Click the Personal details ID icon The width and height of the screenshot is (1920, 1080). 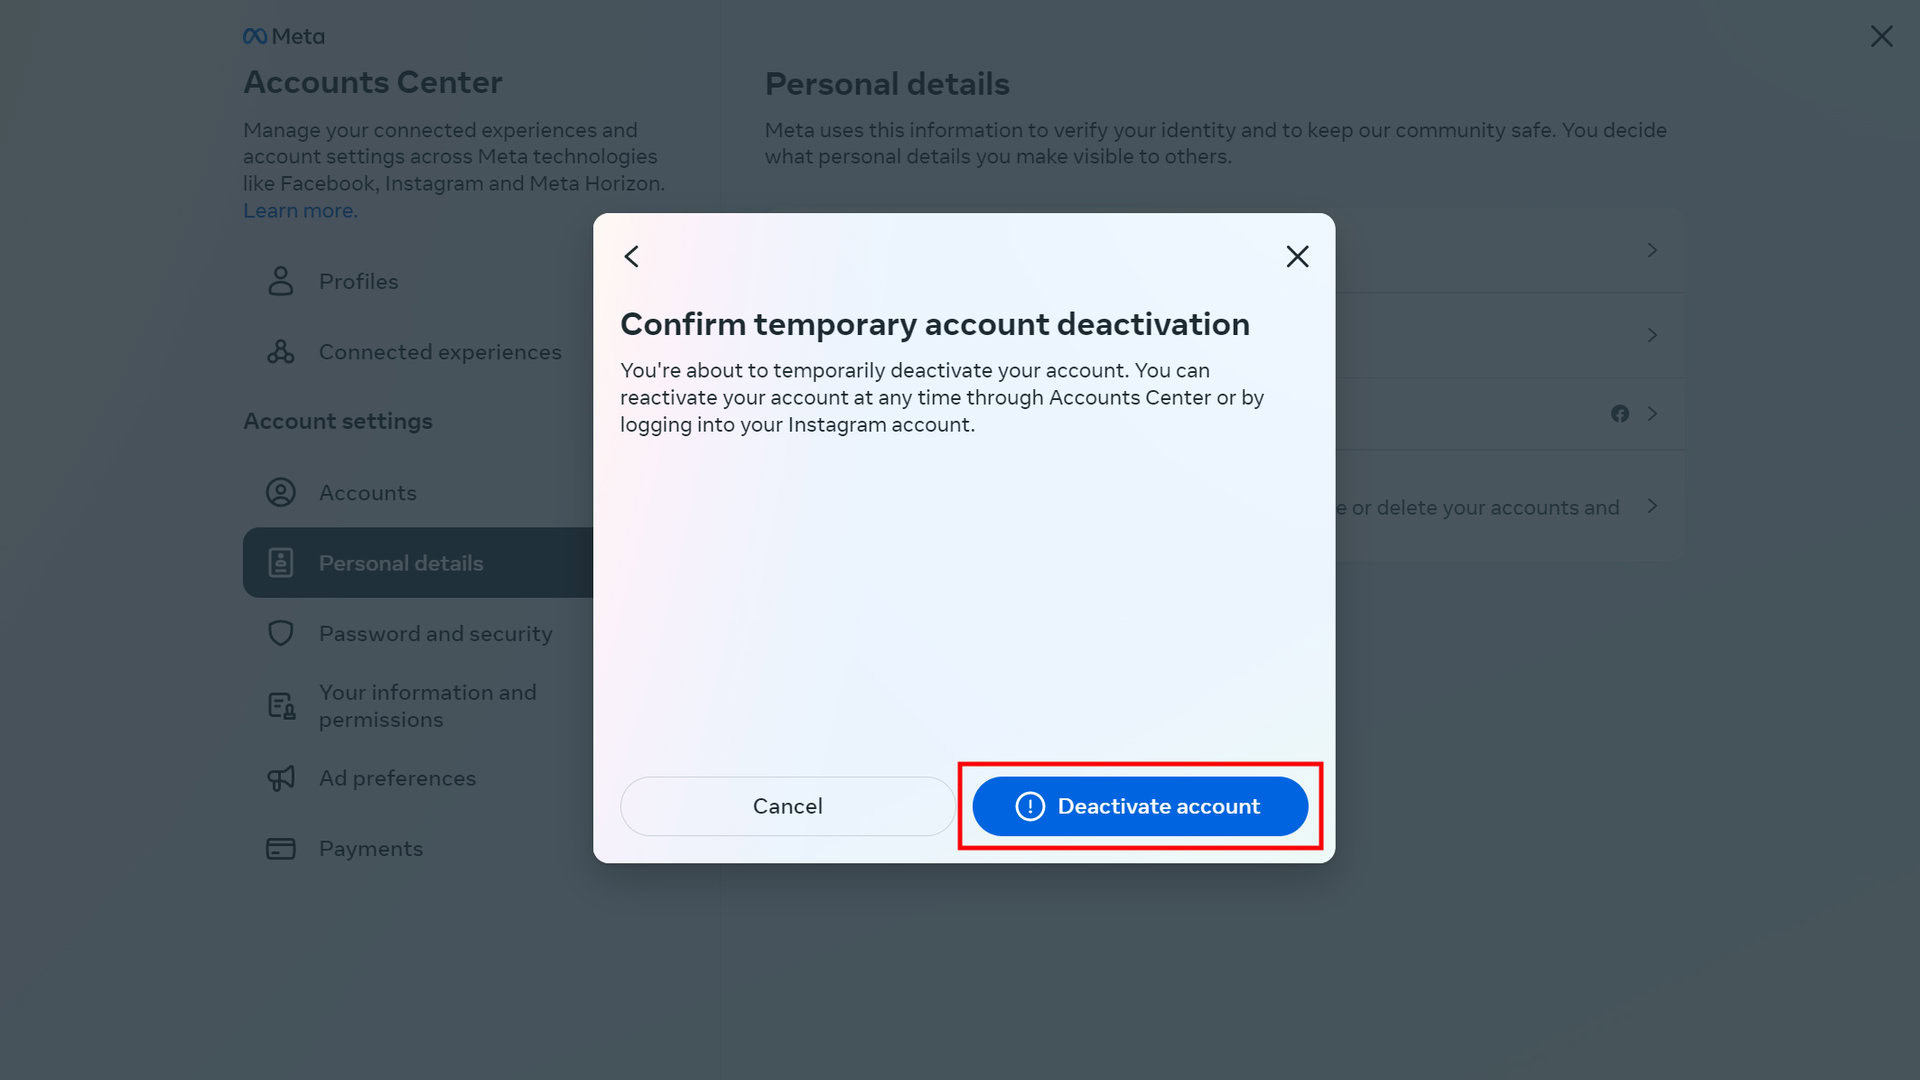(x=281, y=563)
